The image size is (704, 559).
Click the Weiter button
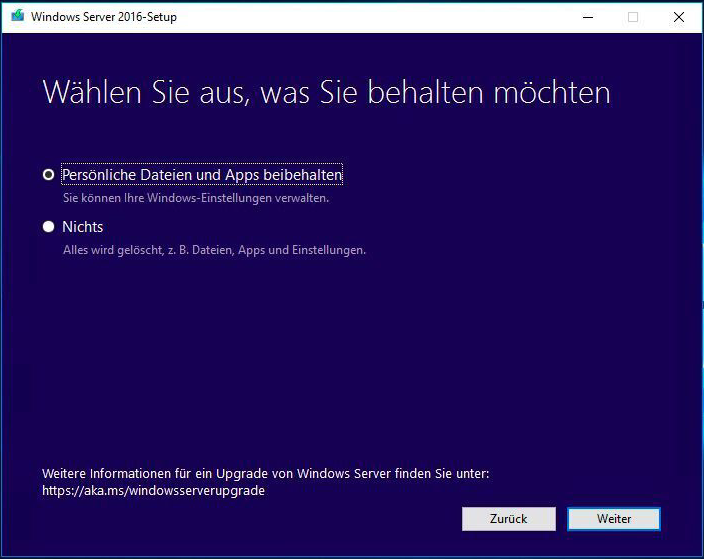point(614,519)
